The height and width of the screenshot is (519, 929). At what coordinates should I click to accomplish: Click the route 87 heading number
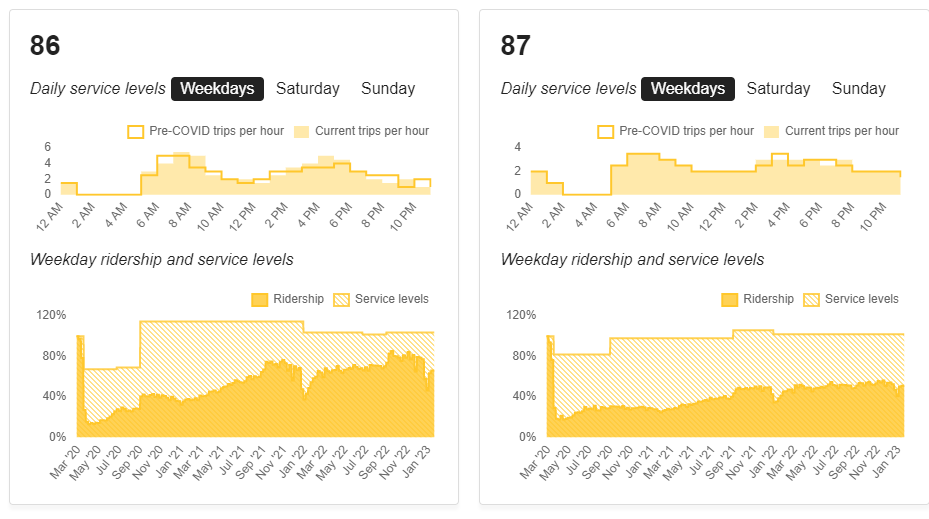(x=515, y=46)
